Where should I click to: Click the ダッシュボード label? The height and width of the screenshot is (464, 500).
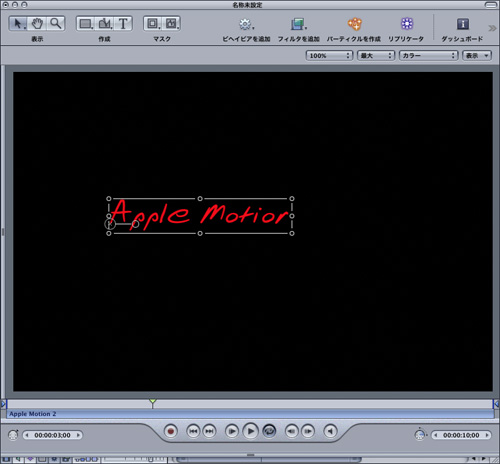462,39
